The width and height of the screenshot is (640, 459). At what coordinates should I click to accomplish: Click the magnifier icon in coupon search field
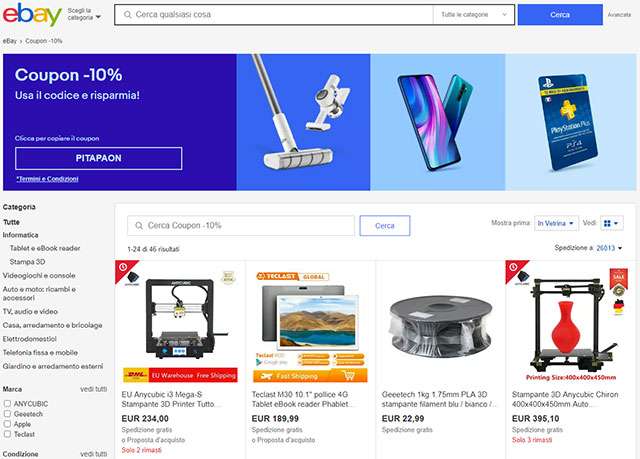pyautogui.click(x=139, y=226)
